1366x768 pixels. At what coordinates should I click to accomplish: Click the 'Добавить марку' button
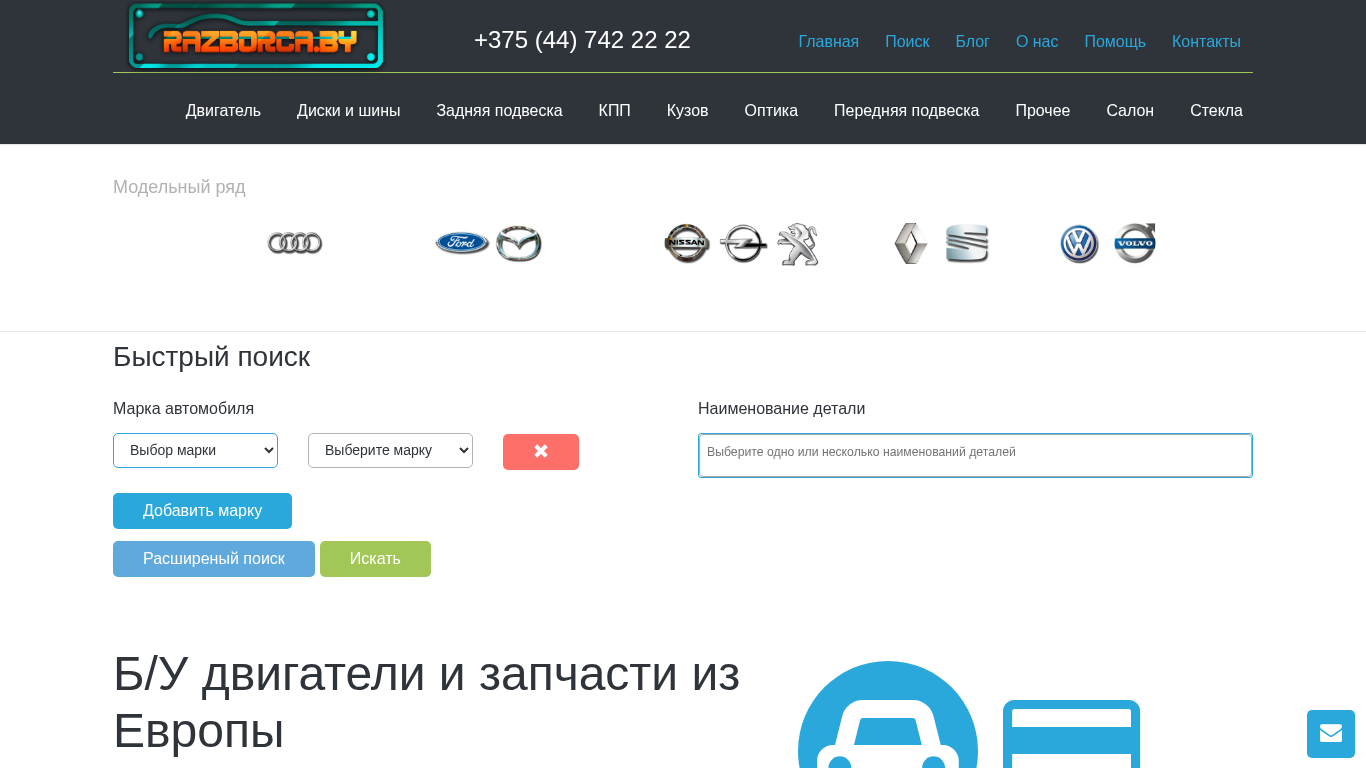click(202, 511)
